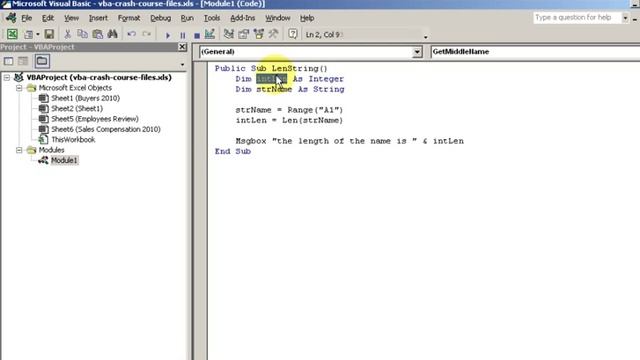Open the Format menu
640x360 pixels.
(129, 18)
